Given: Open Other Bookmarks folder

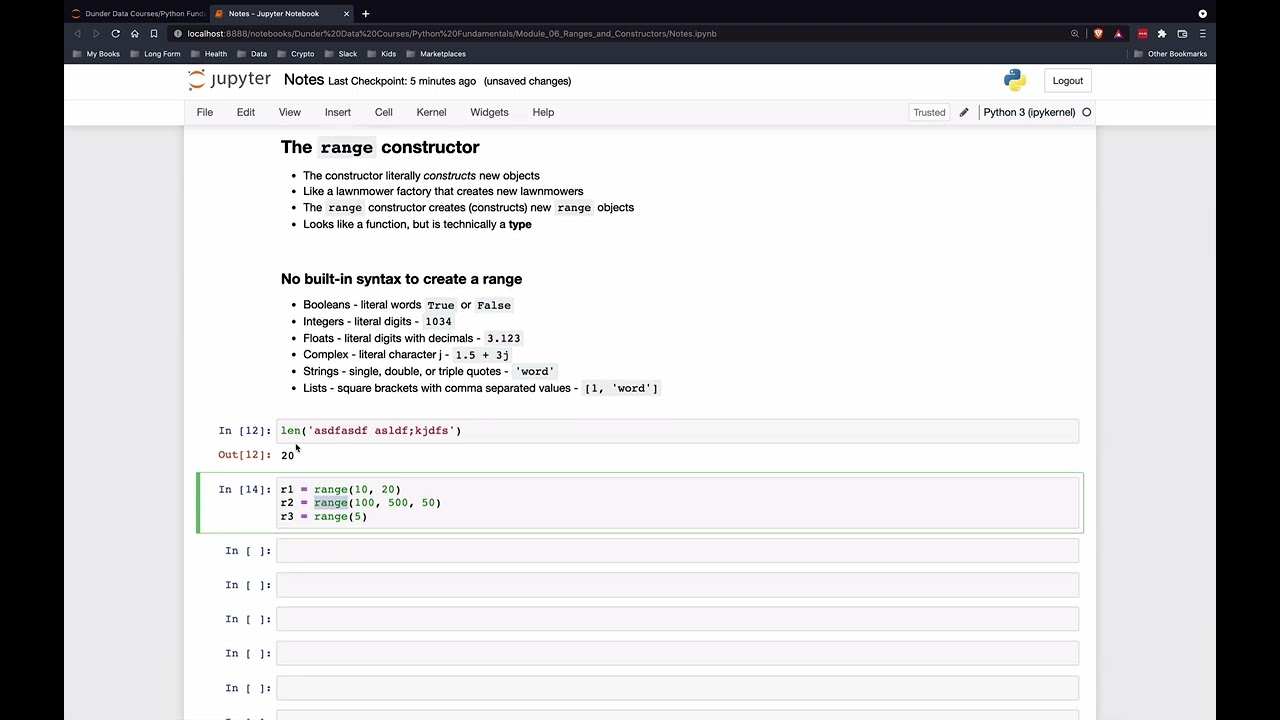Looking at the screenshot, I should [x=1171, y=54].
